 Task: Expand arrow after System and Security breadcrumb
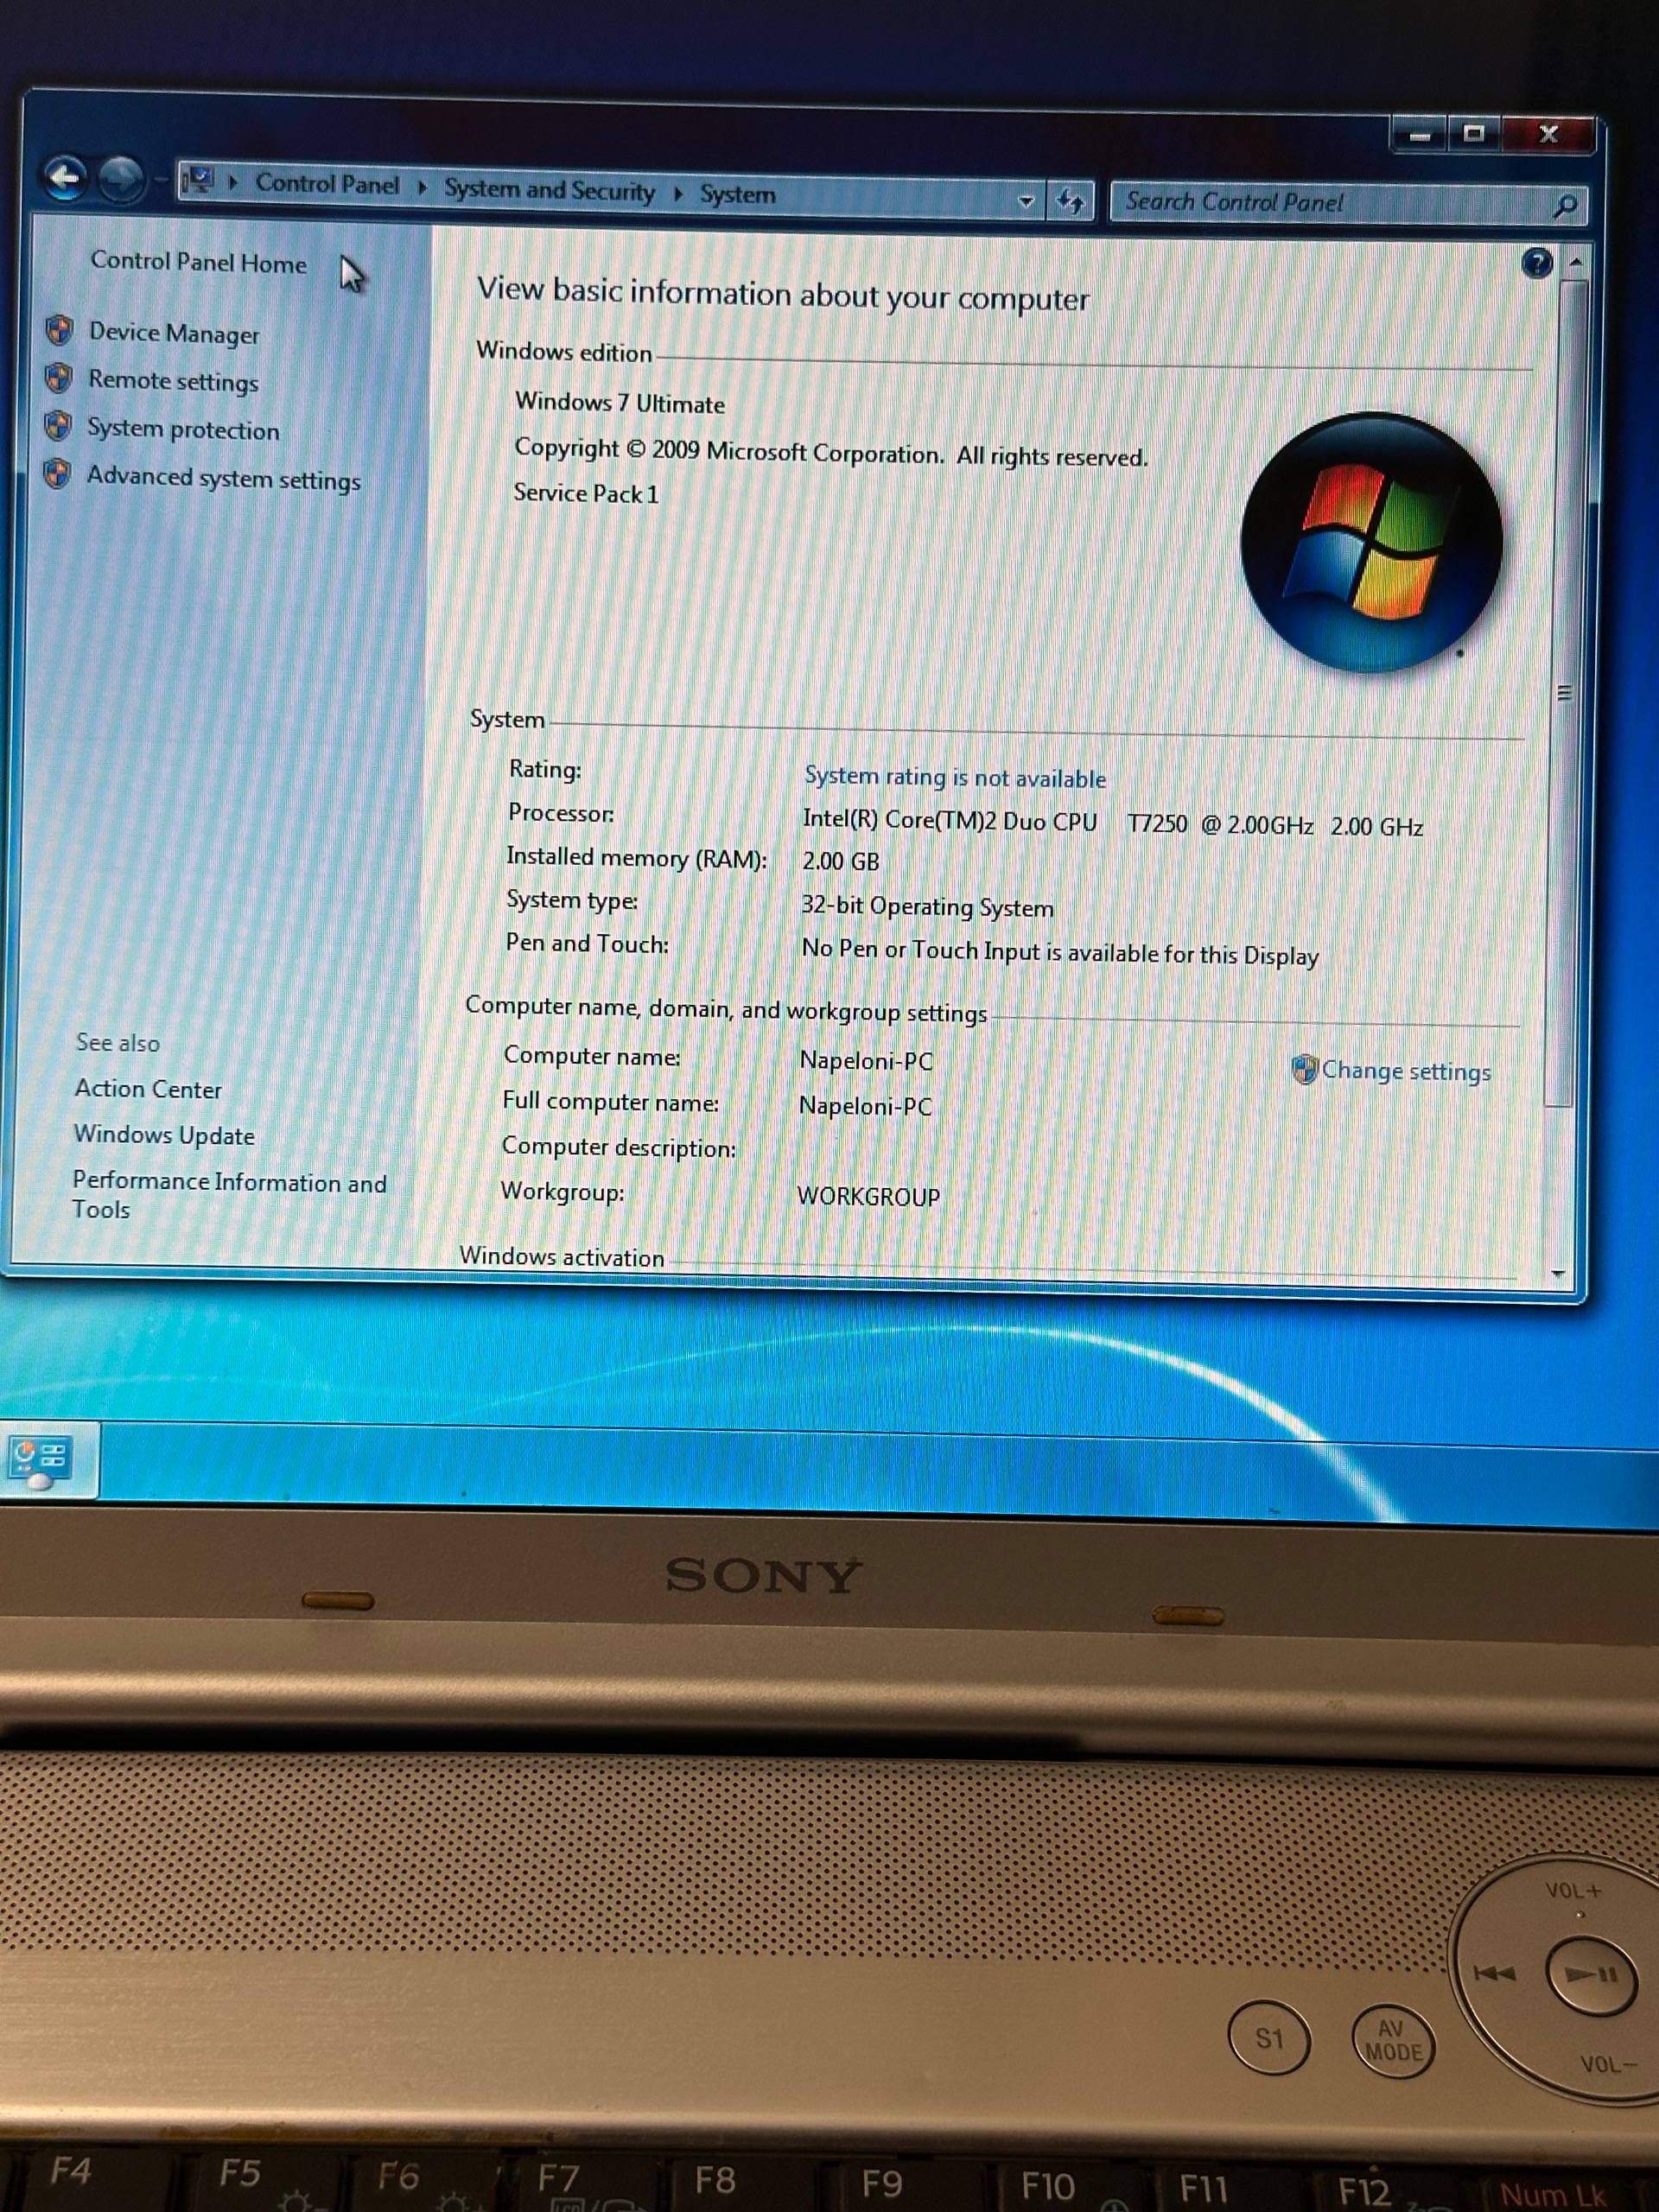click(x=678, y=193)
